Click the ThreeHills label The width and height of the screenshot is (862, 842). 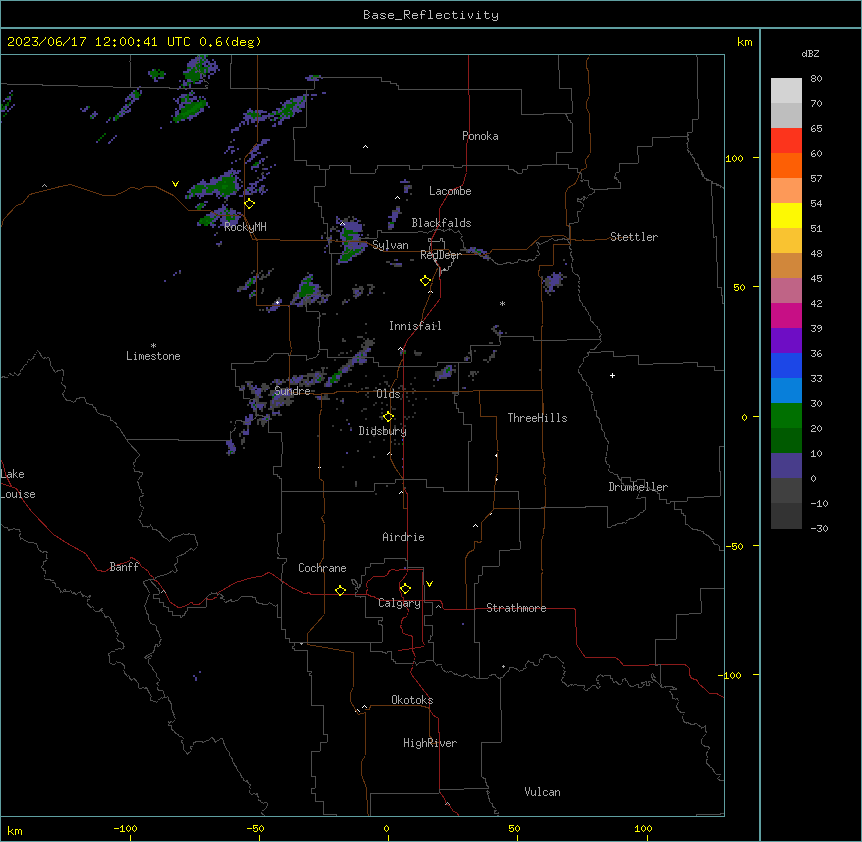(537, 418)
